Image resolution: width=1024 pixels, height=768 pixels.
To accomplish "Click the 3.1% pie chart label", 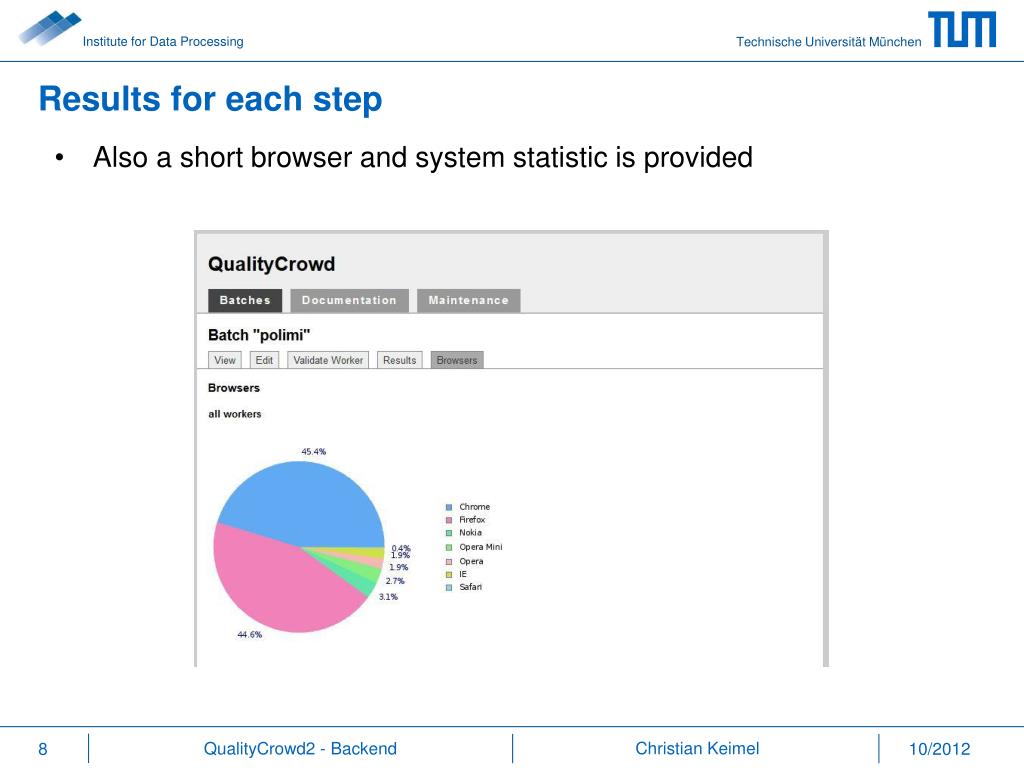I will [x=388, y=597].
